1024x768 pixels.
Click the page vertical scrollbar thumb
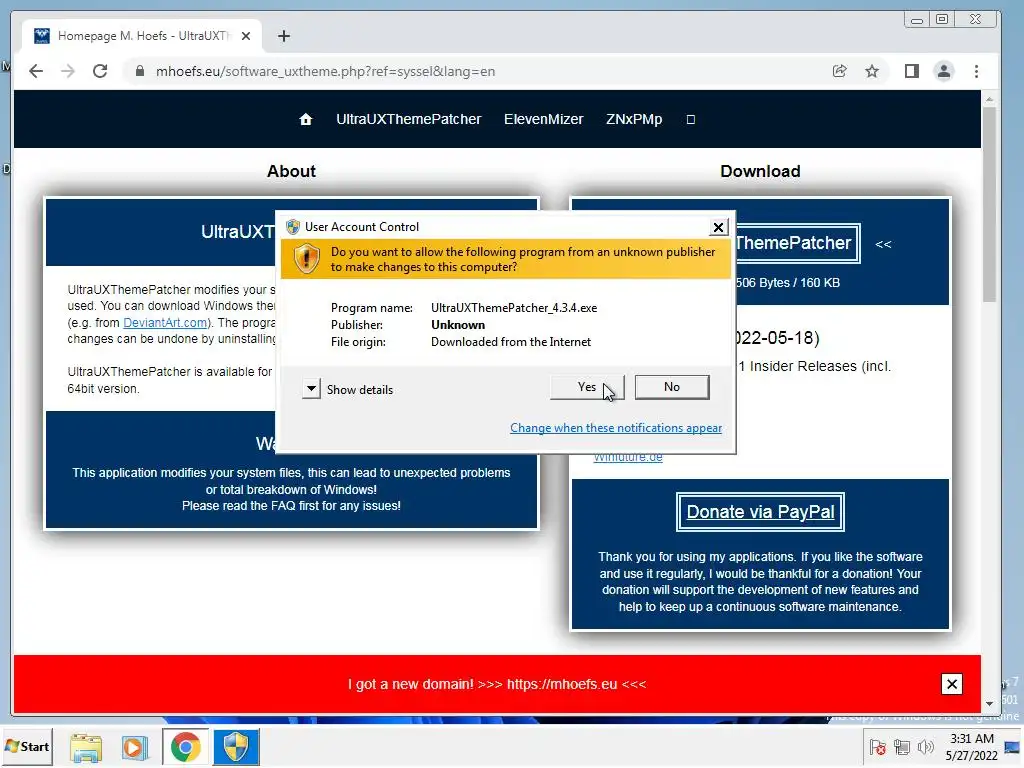click(989, 204)
